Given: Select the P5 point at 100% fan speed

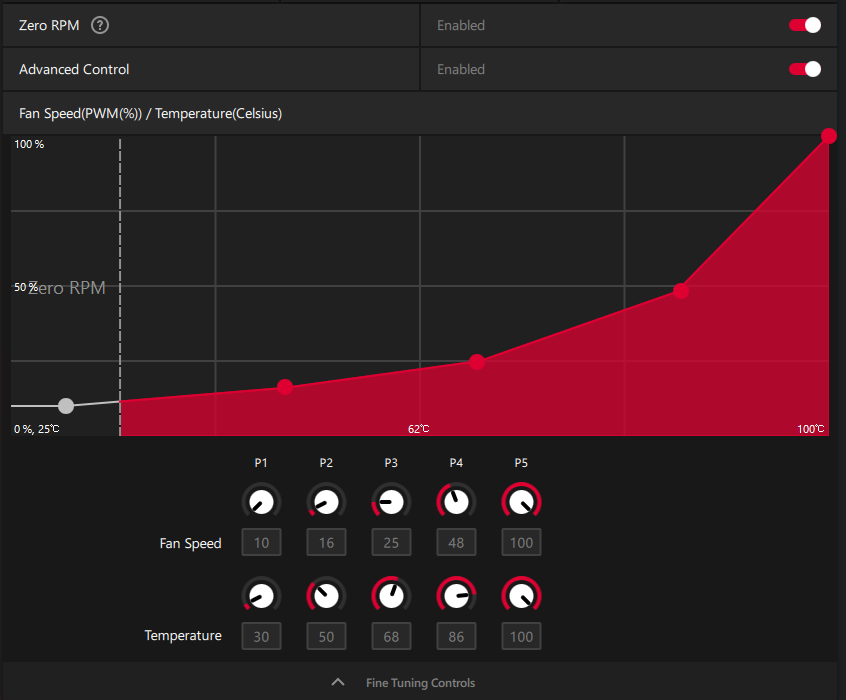Looking at the screenshot, I should click(x=829, y=136).
